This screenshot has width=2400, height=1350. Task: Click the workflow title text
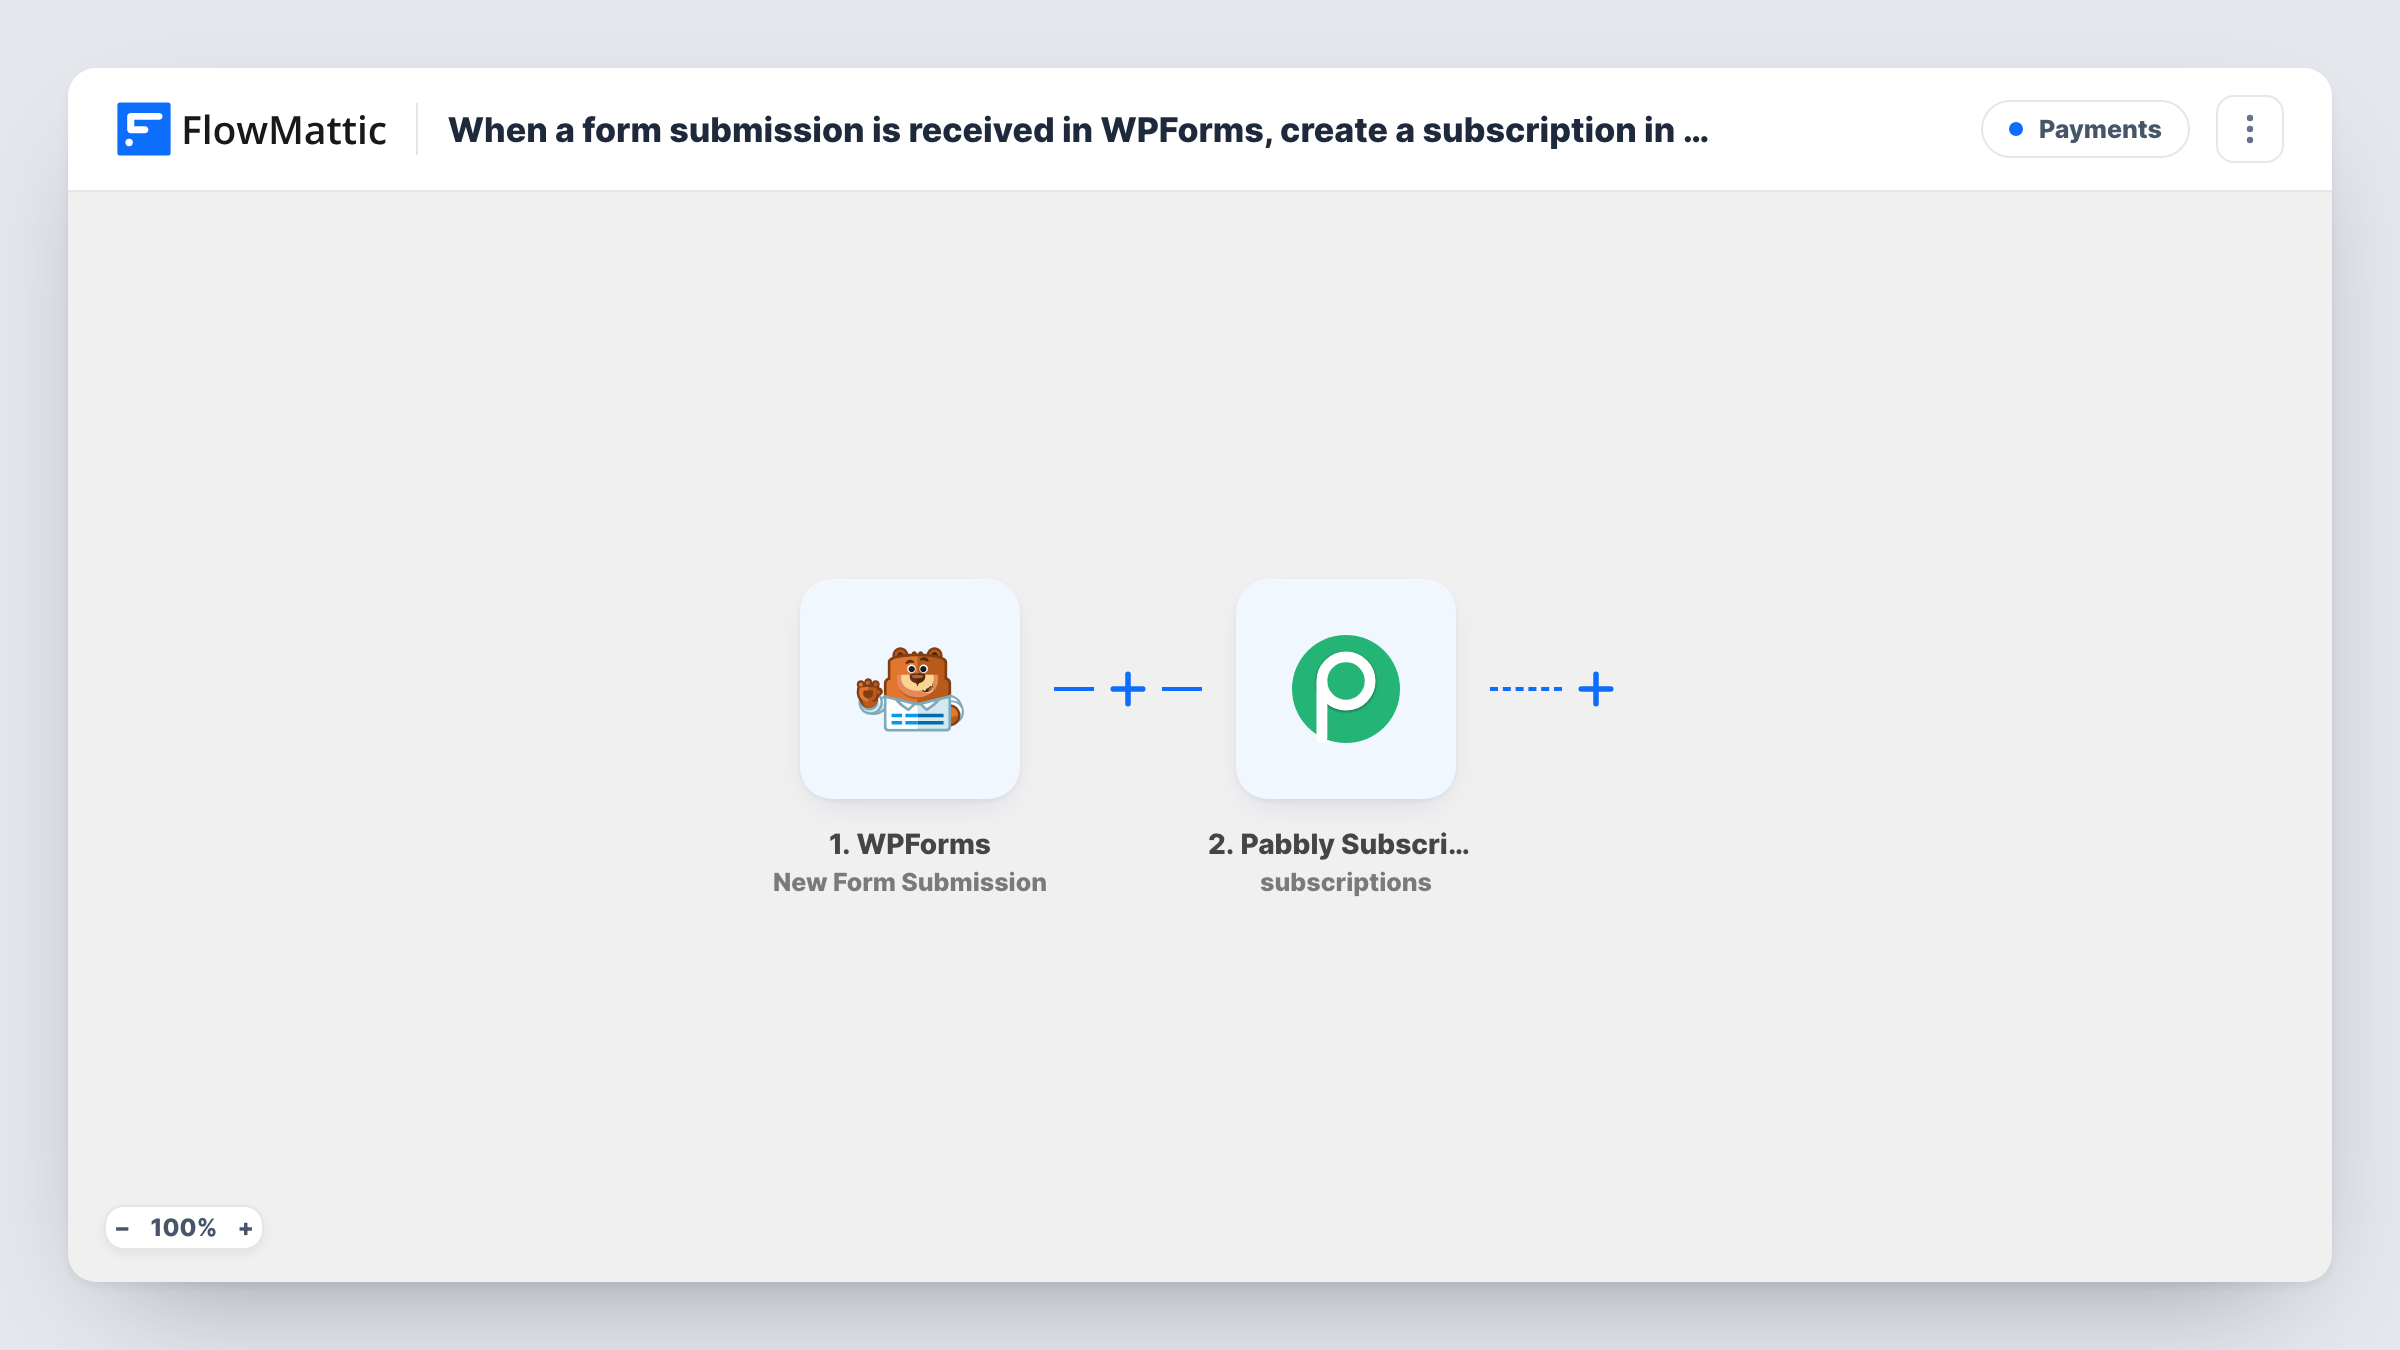(1078, 130)
